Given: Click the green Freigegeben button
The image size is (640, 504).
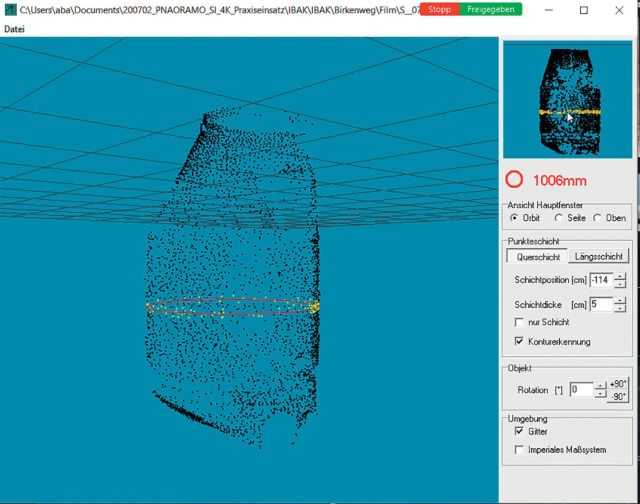Looking at the screenshot, I should click(x=493, y=9).
